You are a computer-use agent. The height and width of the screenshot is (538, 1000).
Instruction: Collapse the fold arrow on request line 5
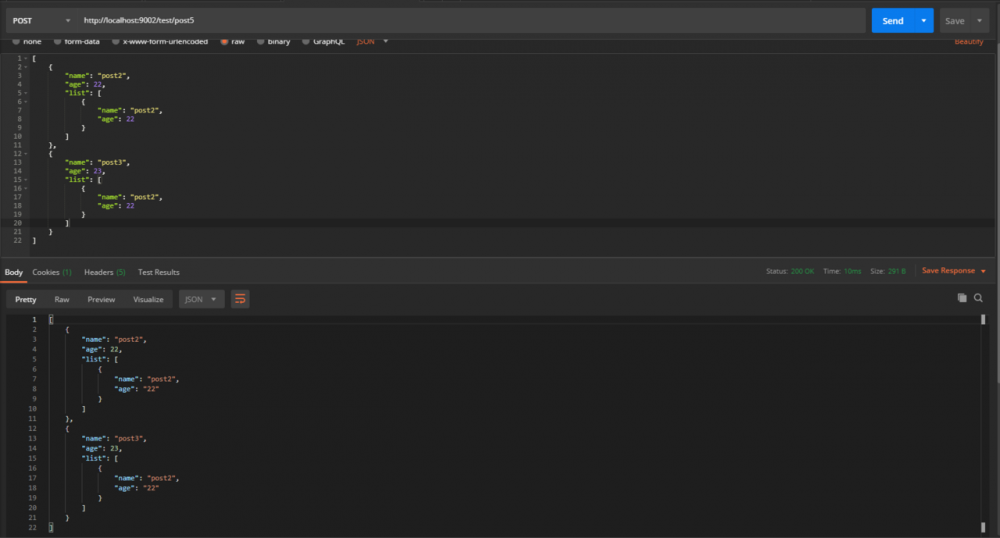coord(26,93)
